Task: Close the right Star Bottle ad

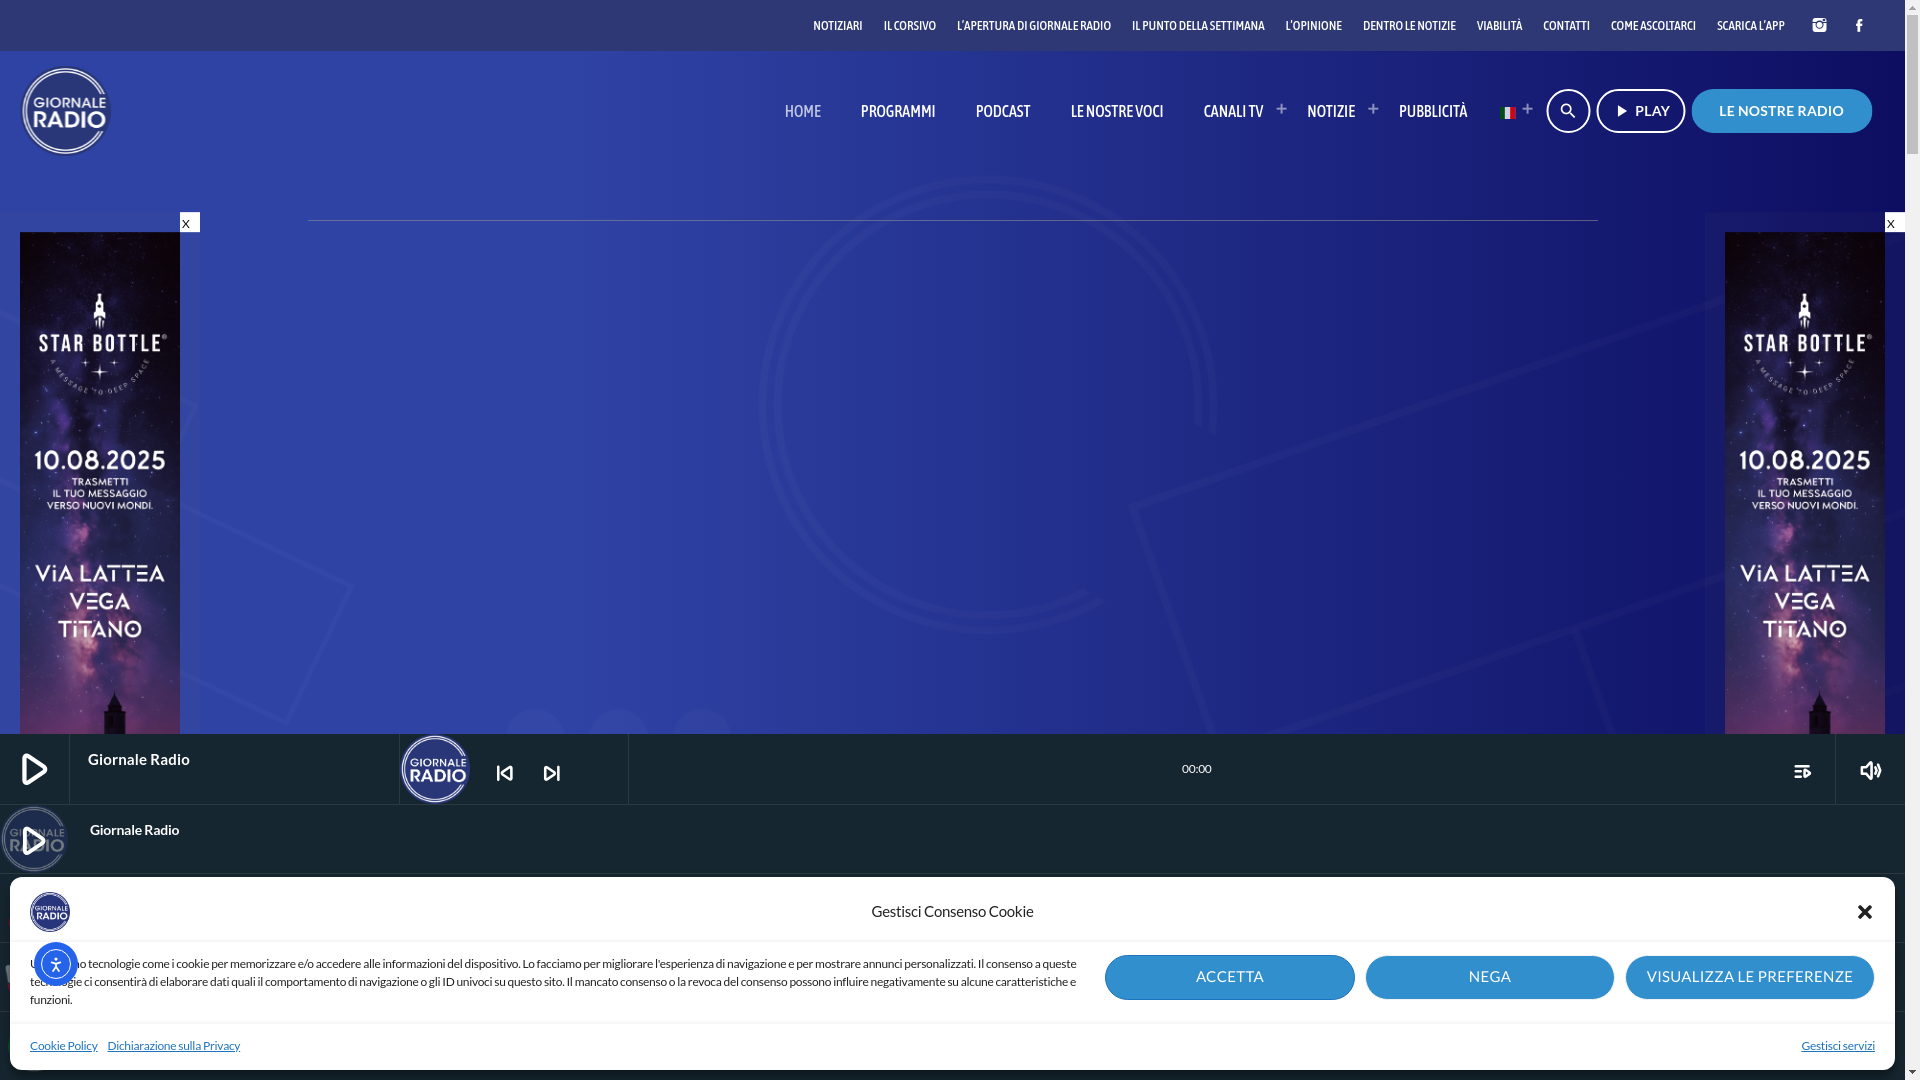Action: click(x=1894, y=222)
